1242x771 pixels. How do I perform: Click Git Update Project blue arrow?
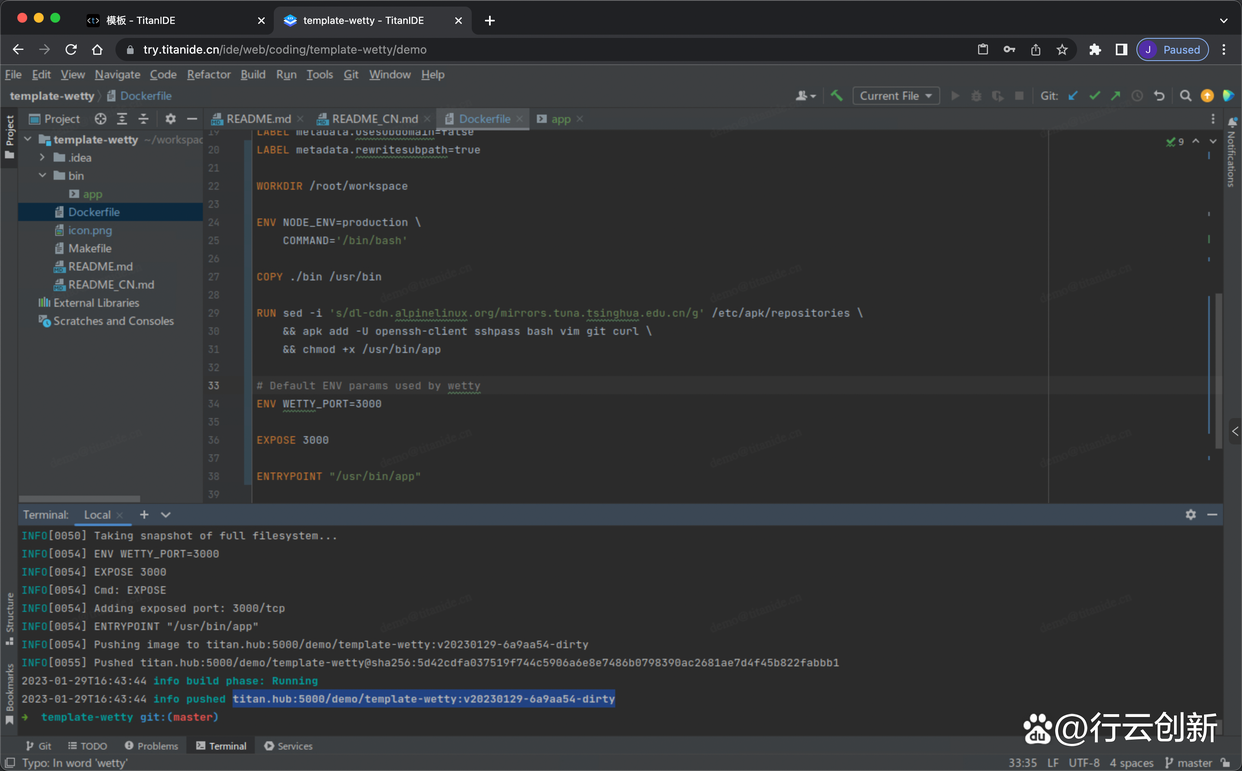pyautogui.click(x=1073, y=96)
